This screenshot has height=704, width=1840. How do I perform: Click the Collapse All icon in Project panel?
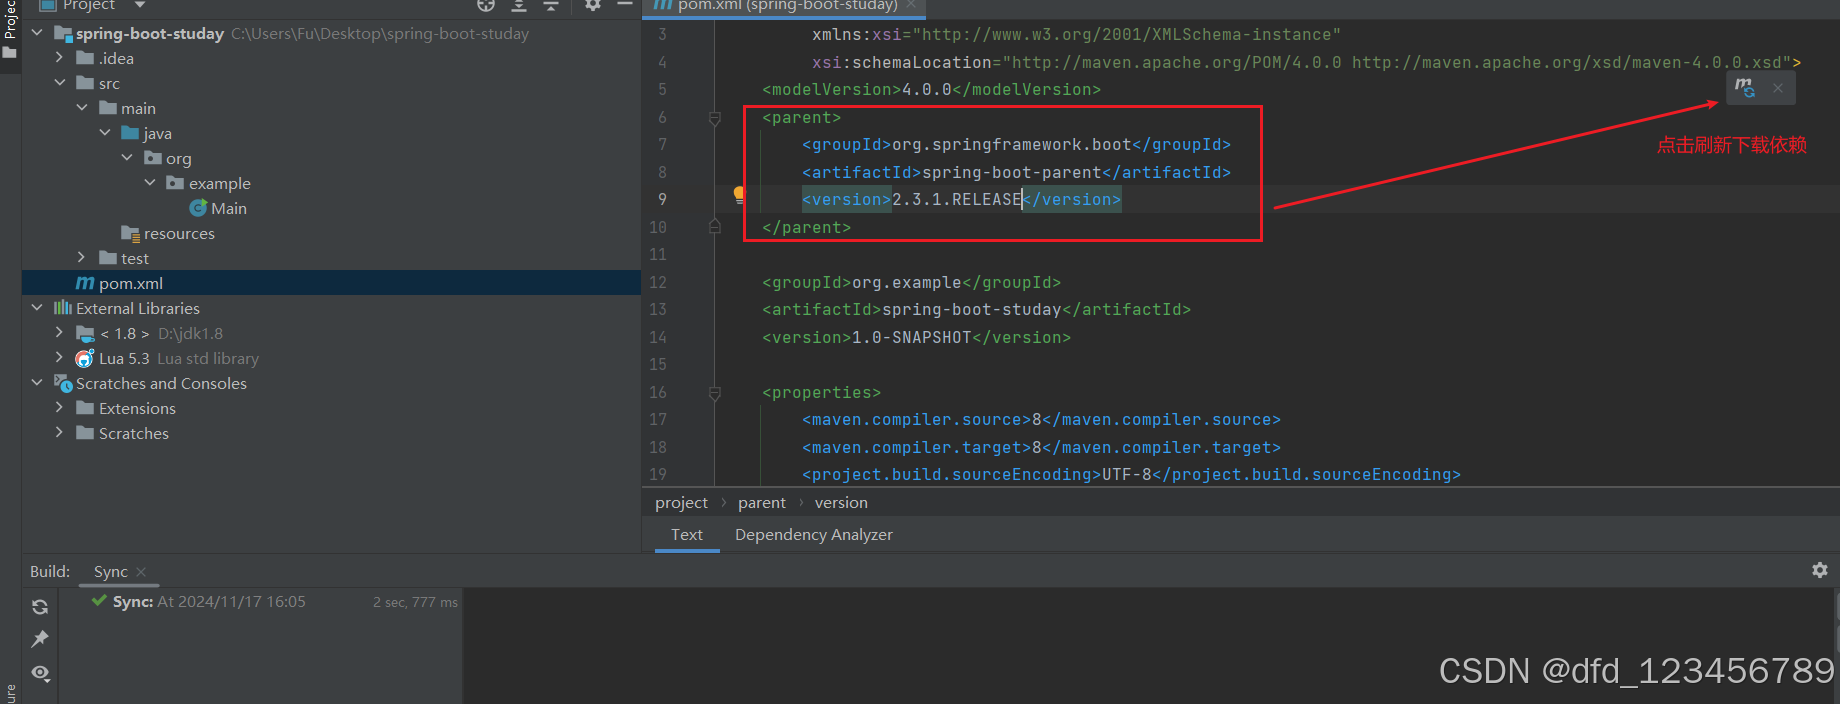(551, 5)
